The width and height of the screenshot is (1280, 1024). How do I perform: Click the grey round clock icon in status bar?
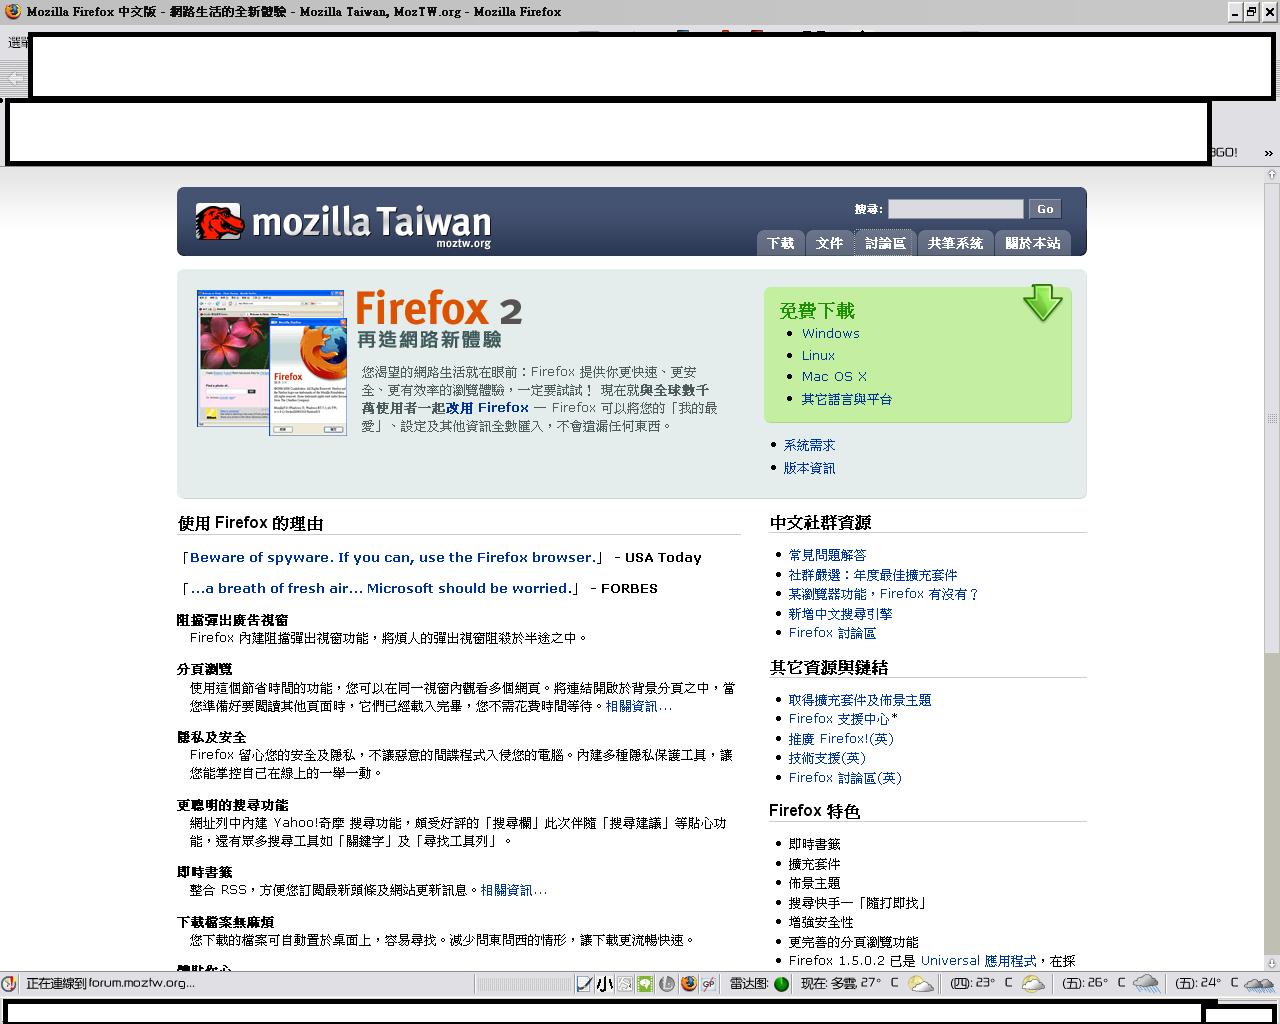(666, 984)
